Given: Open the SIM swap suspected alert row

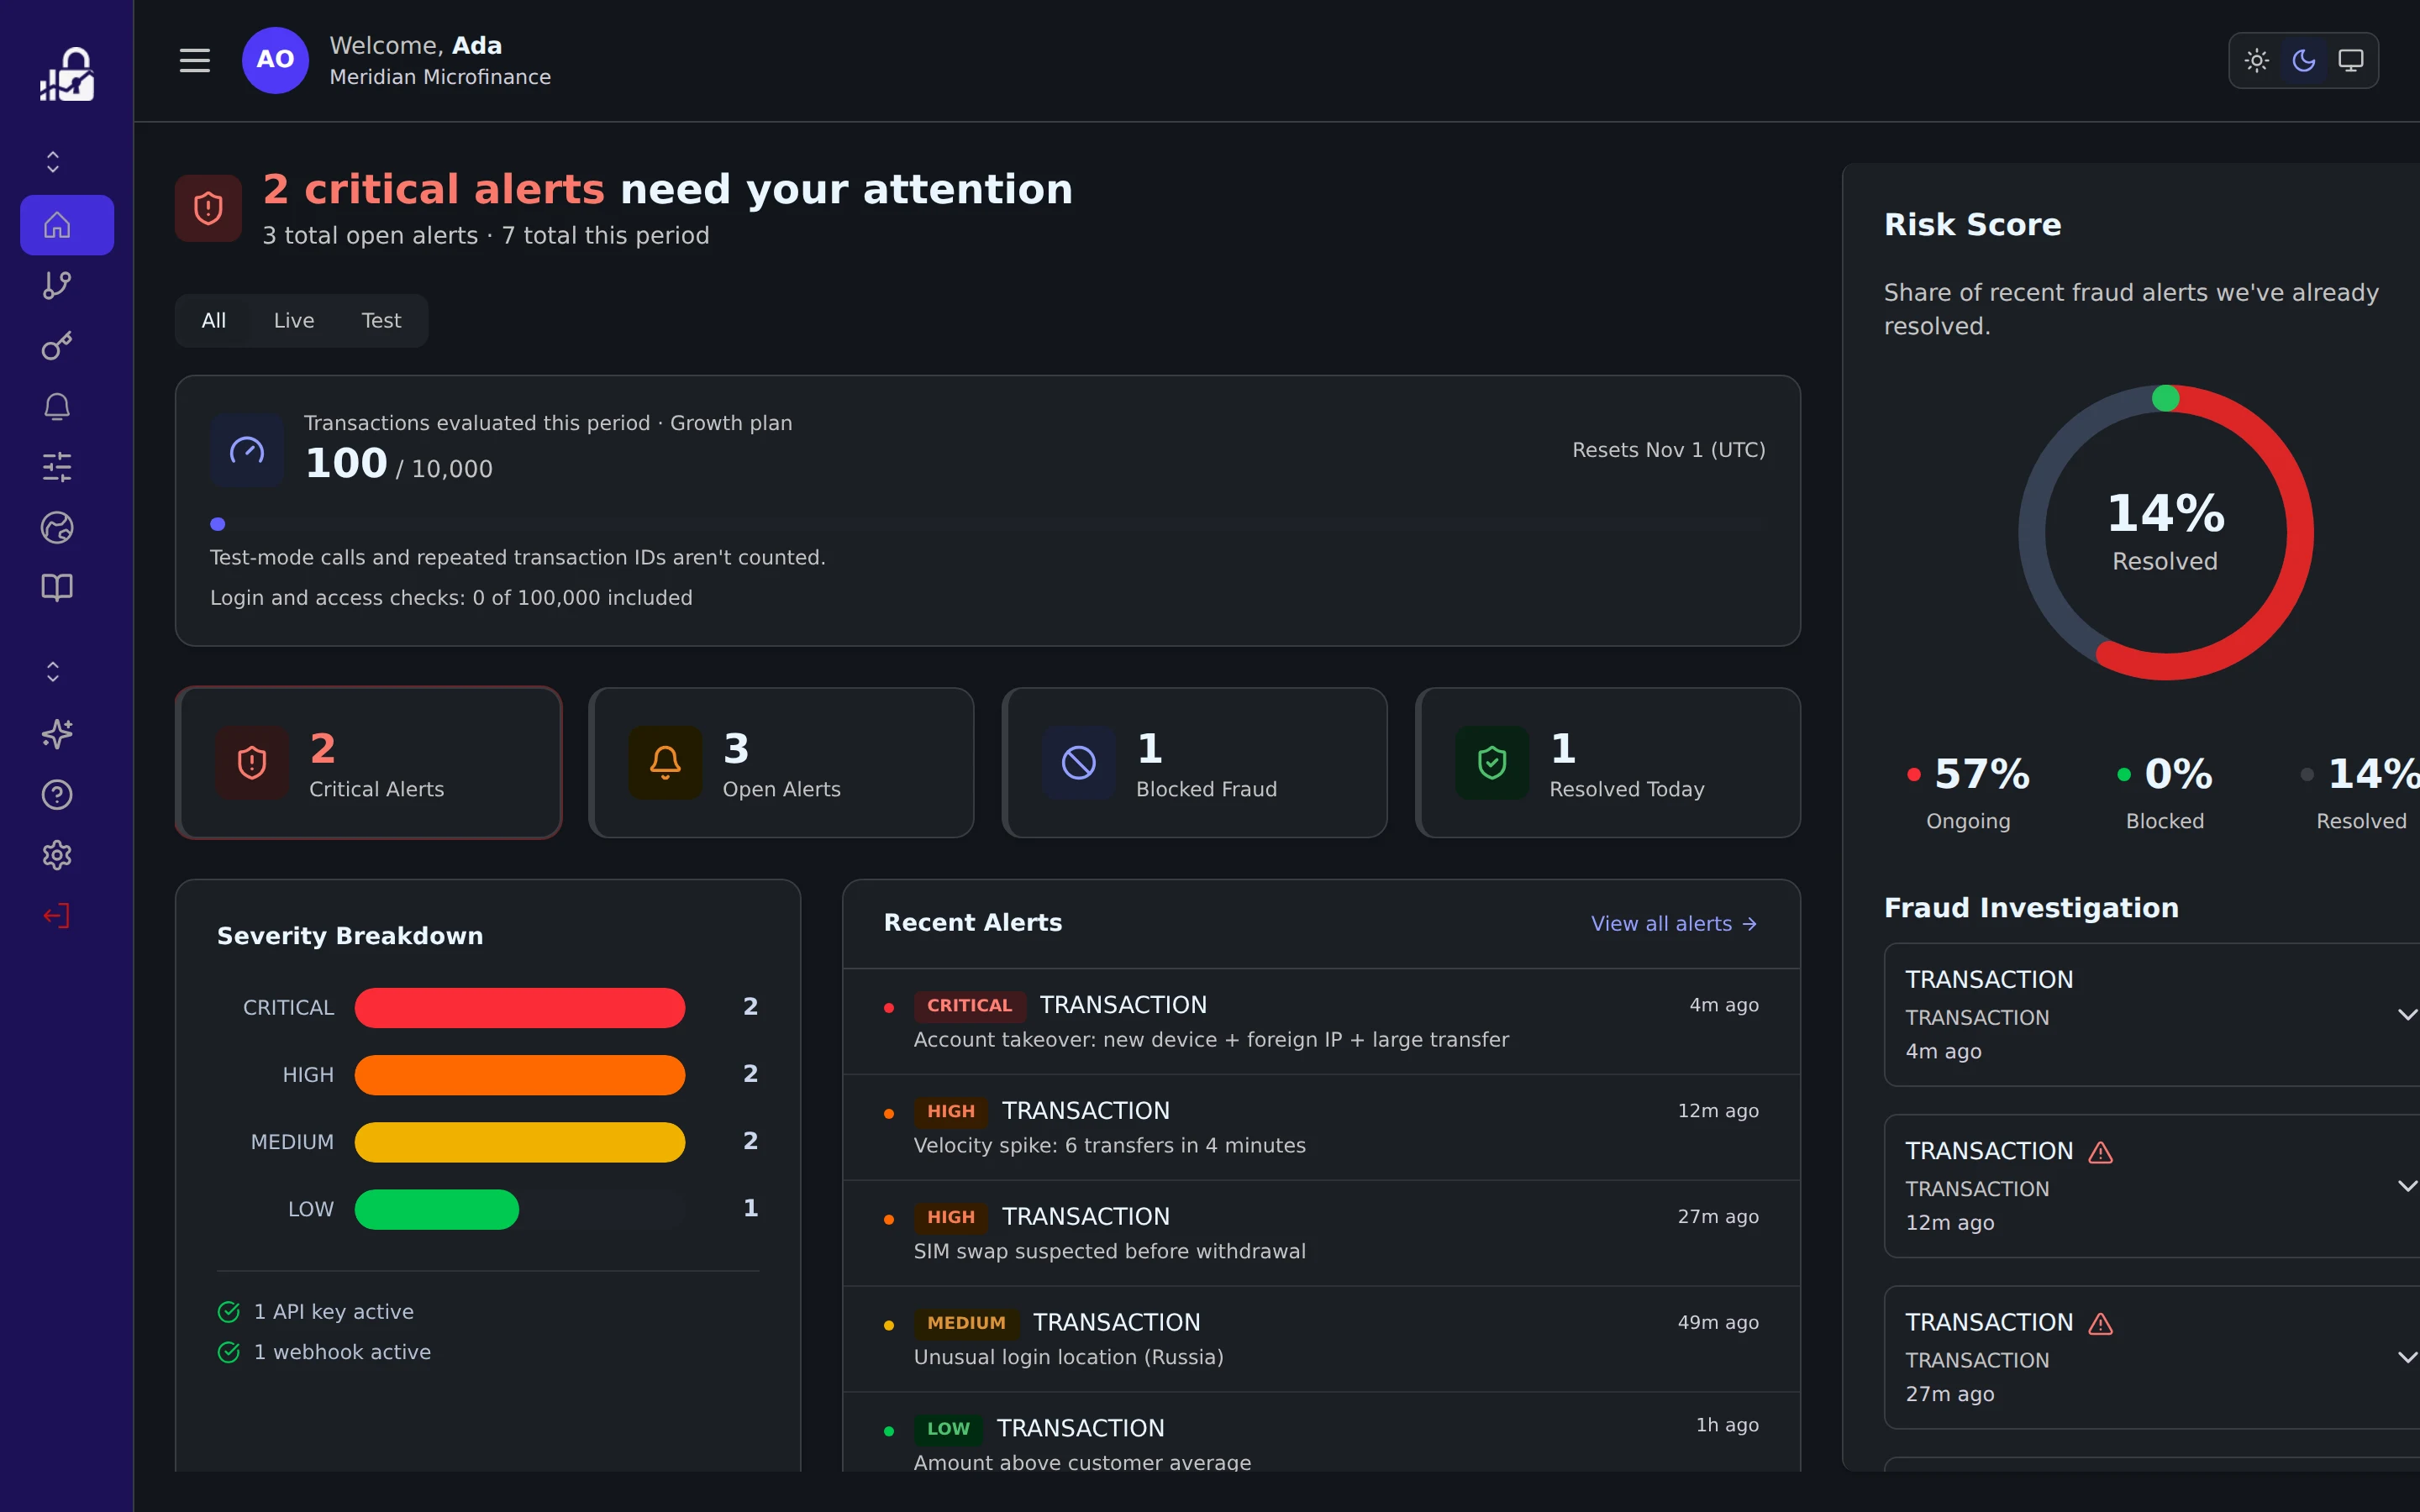Looking at the screenshot, I should (1321, 1234).
